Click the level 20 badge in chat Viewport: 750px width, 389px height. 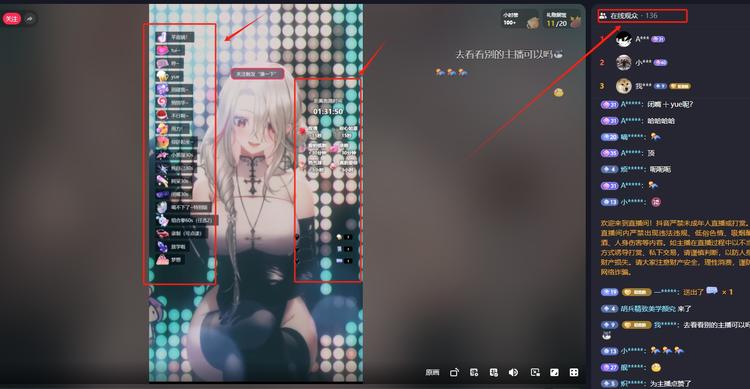pos(609,137)
